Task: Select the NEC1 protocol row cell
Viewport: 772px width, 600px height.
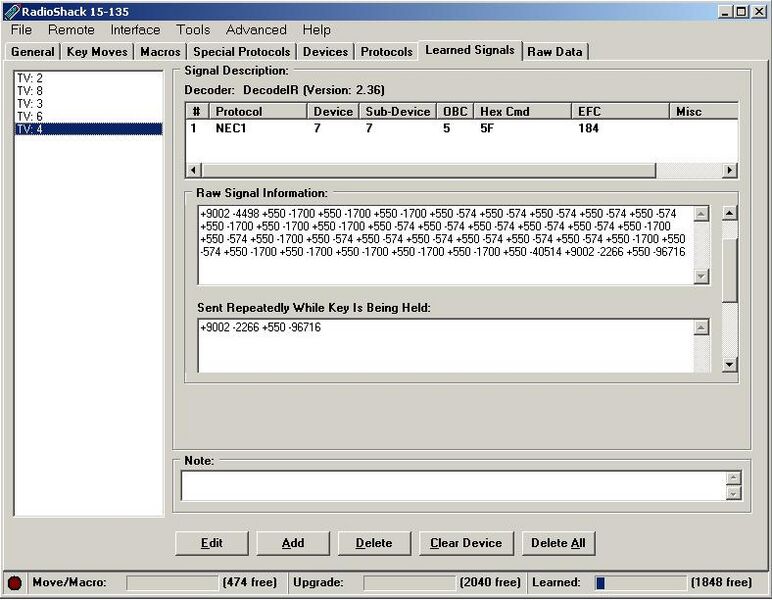Action: coord(231,128)
